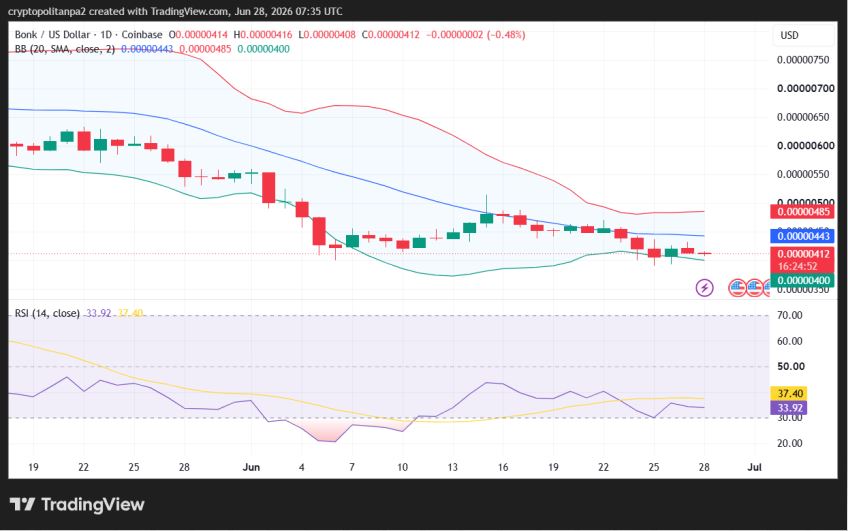Click the purple 33.92 RSI axis label

coord(790,408)
